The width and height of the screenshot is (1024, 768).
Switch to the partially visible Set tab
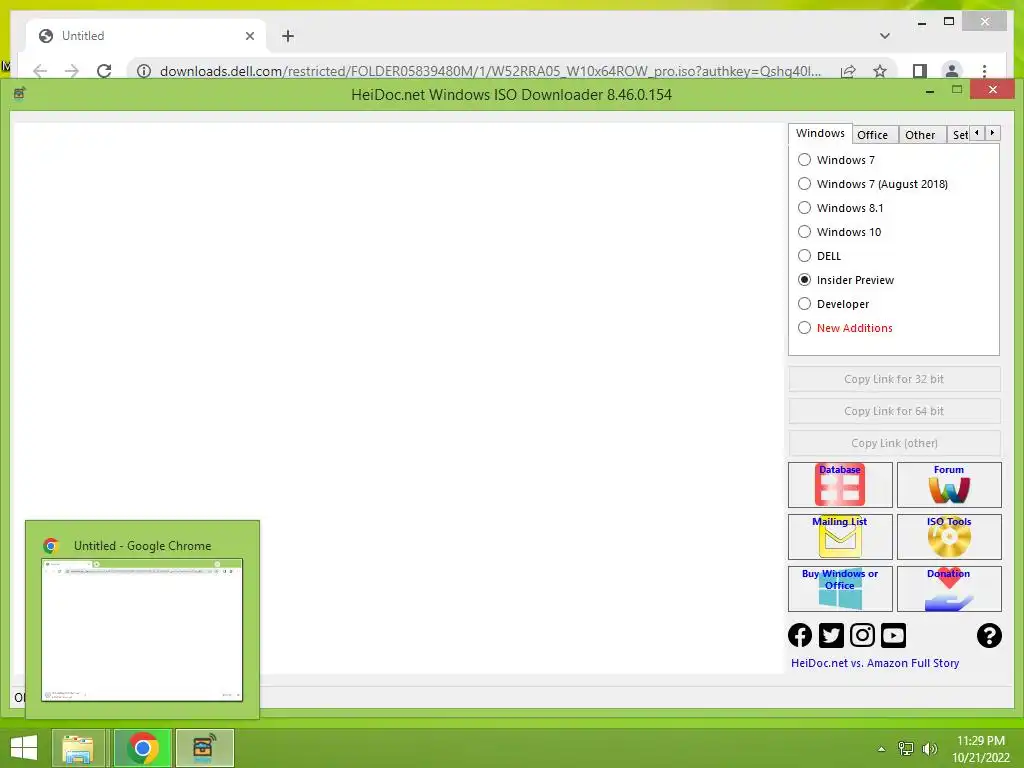tap(959, 135)
